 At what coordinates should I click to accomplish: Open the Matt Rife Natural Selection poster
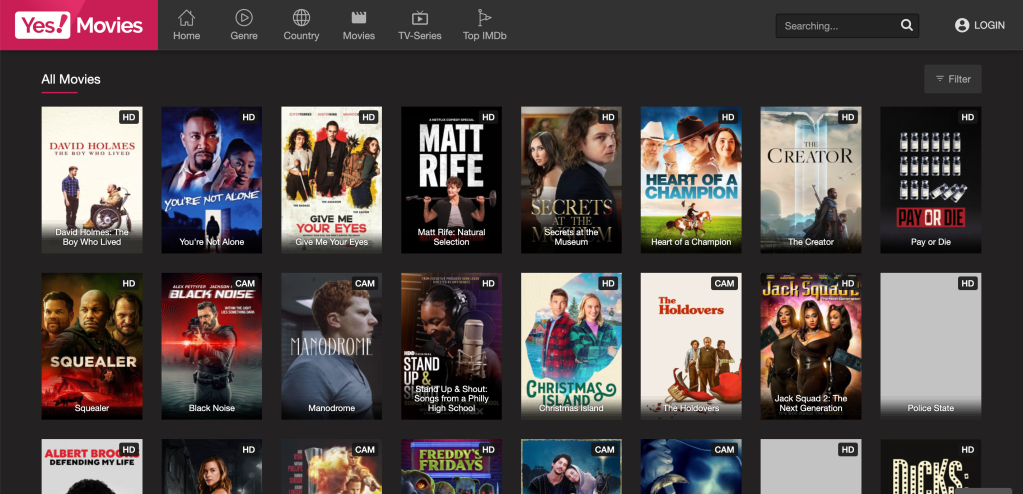click(451, 170)
